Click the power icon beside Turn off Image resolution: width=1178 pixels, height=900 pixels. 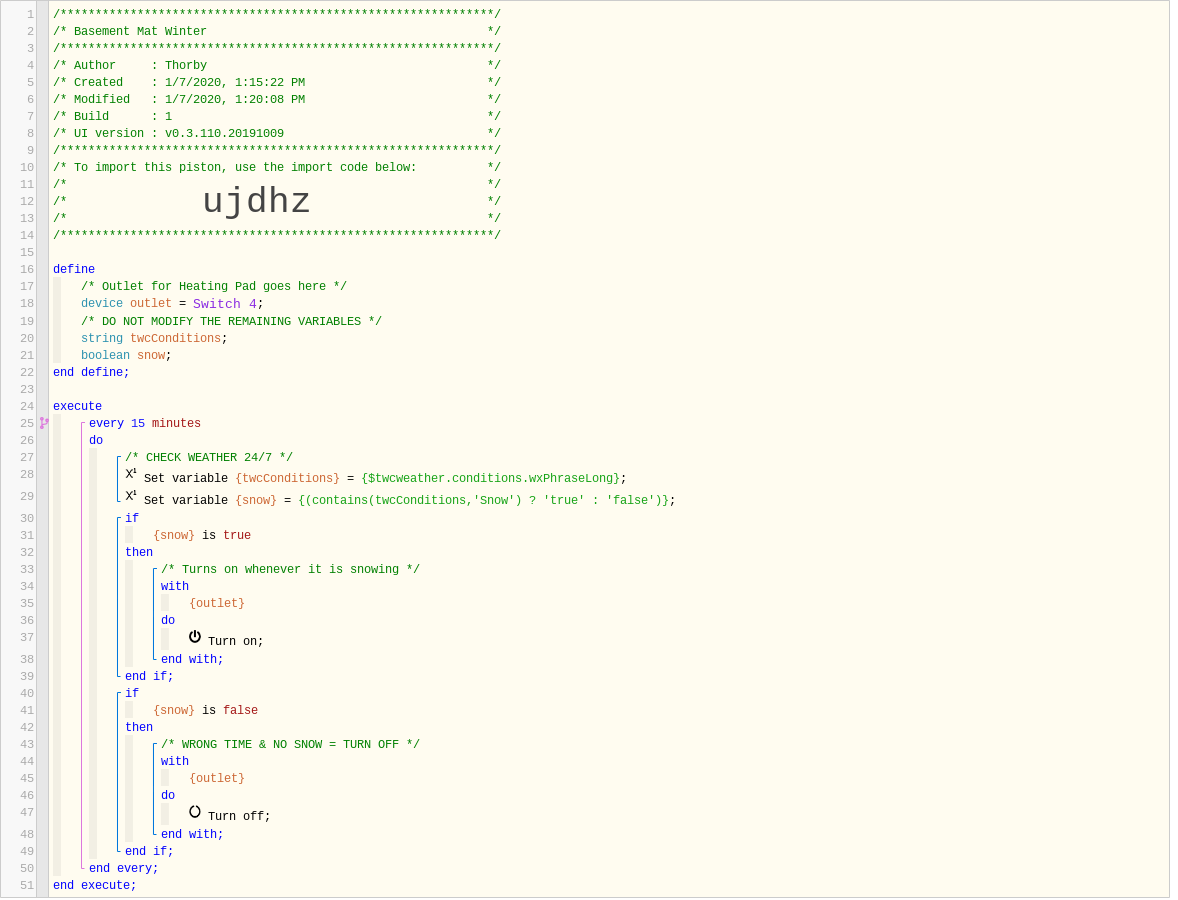[x=195, y=812]
